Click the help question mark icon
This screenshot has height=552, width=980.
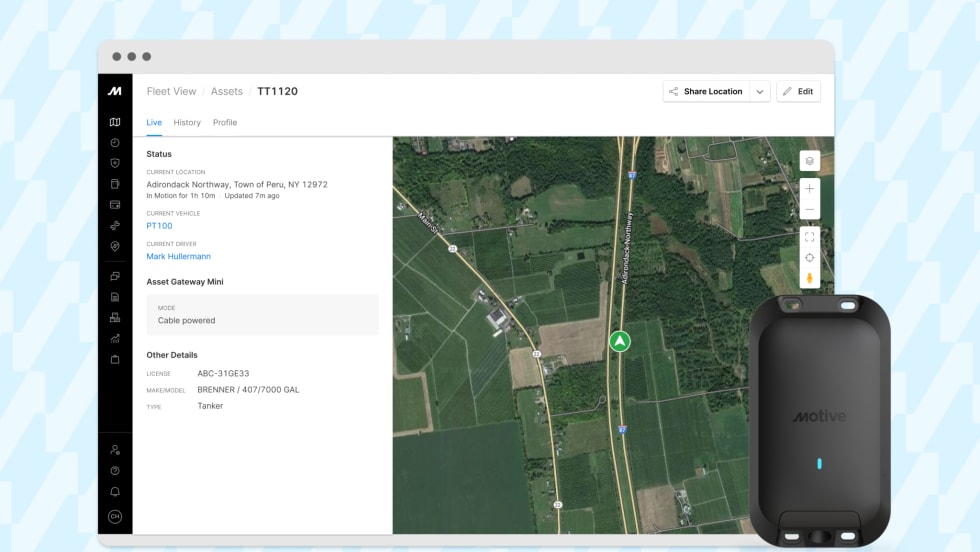115,470
